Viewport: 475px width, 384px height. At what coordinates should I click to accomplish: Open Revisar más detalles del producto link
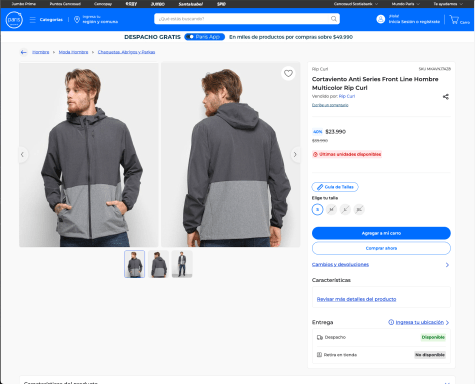pos(356,299)
